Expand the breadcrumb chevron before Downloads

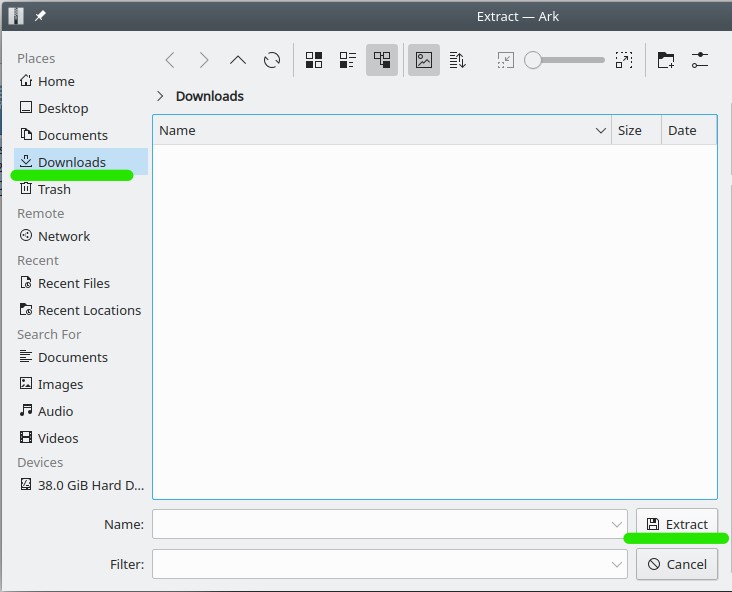point(160,96)
